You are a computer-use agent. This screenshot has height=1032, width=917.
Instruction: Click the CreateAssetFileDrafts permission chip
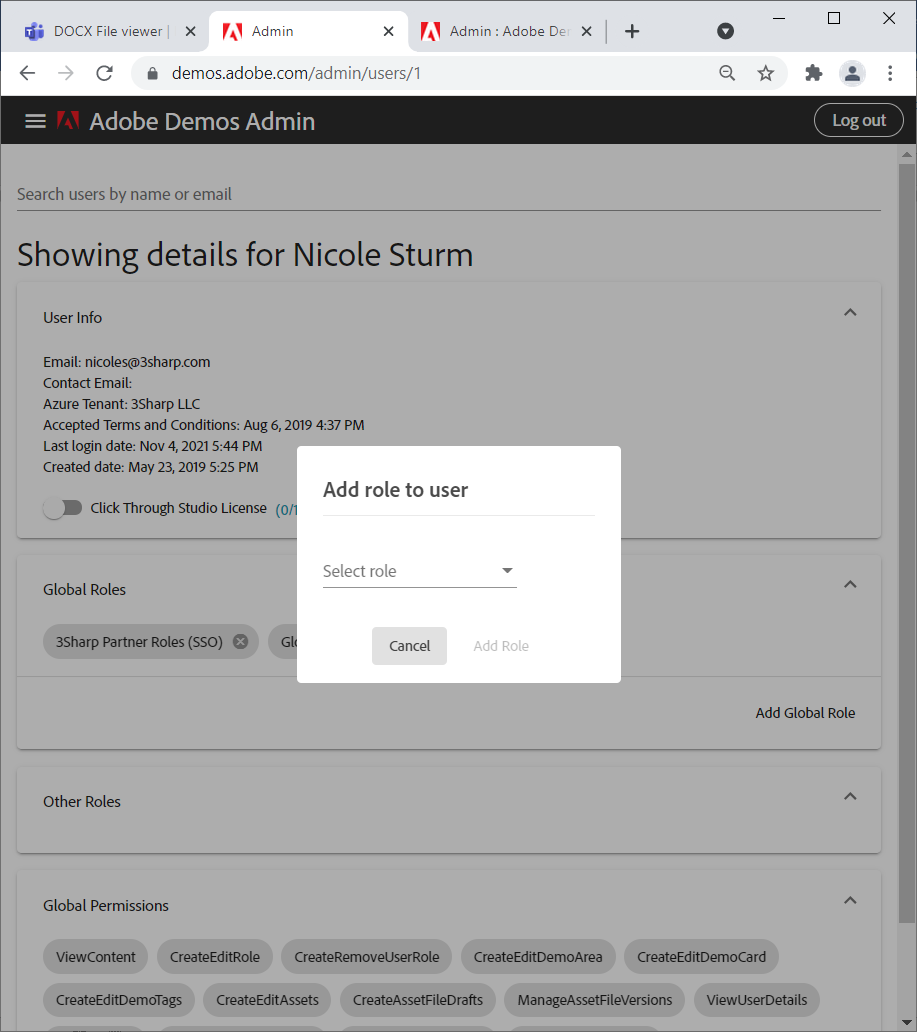point(417,1000)
